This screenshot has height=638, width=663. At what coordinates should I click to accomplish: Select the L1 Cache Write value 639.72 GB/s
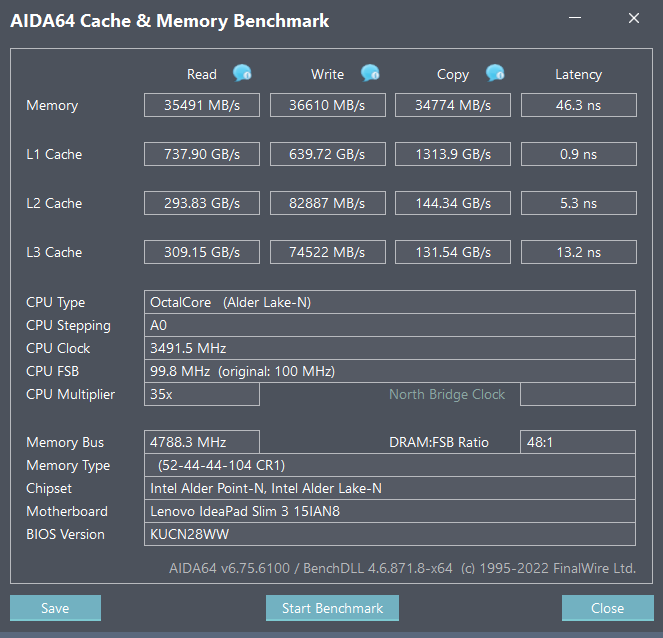tap(328, 154)
